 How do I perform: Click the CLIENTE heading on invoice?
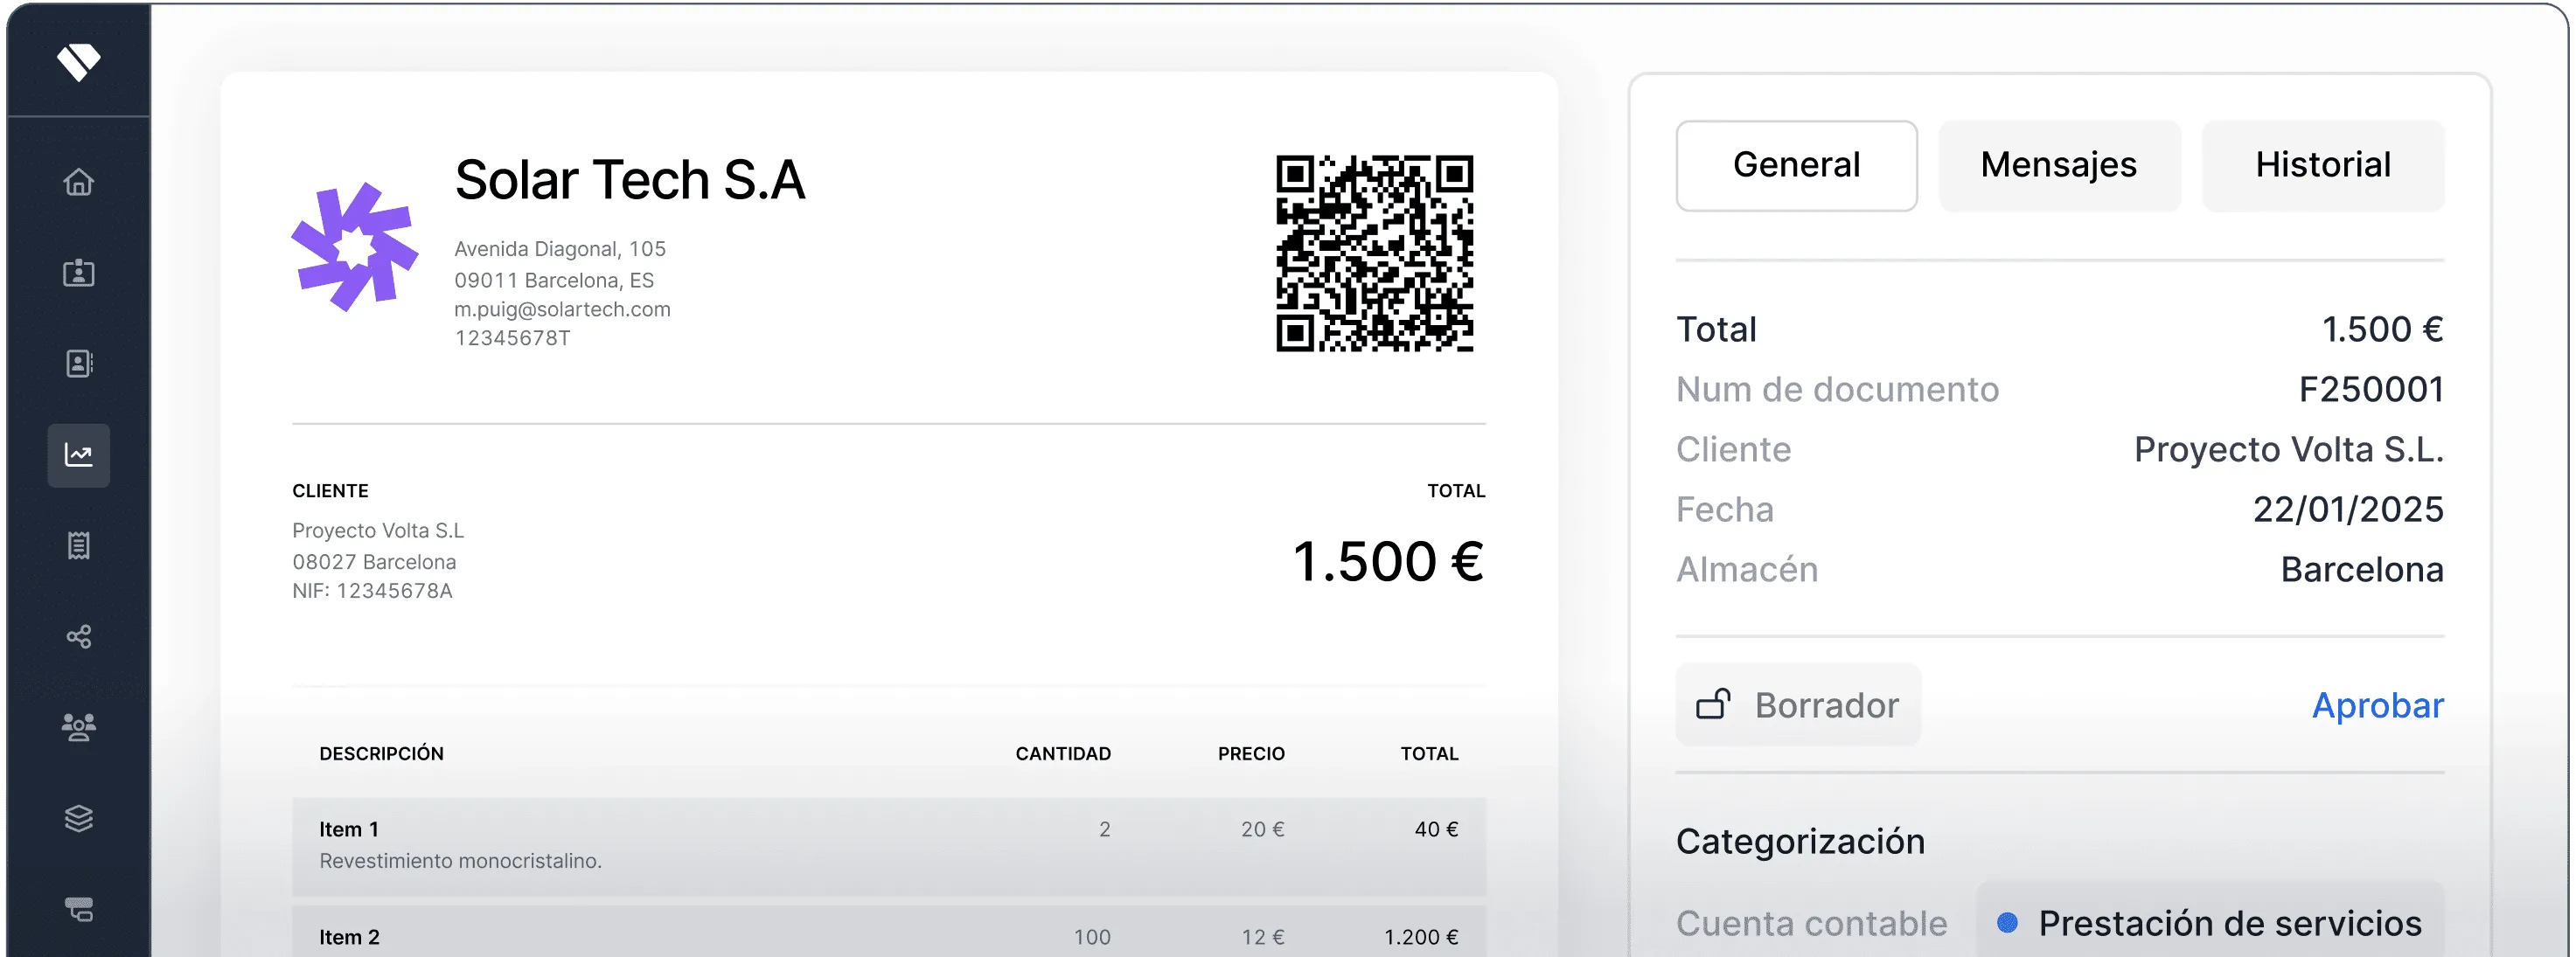click(330, 491)
